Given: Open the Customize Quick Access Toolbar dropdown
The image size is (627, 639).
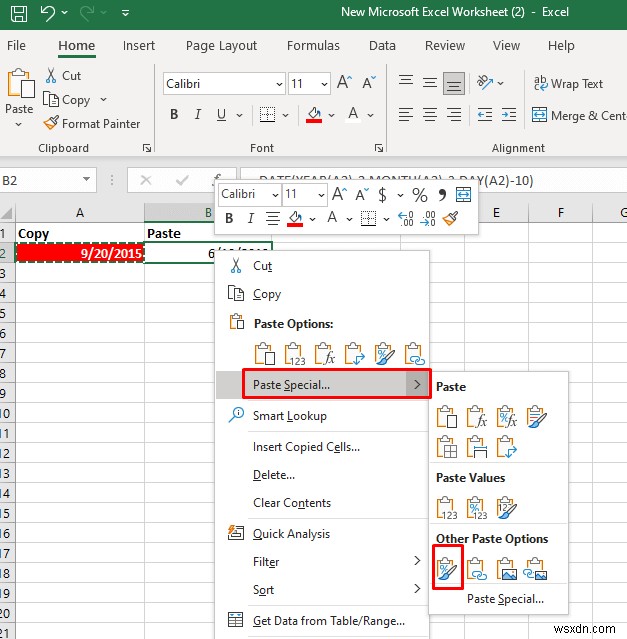Looking at the screenshot, I should click(x=125, y=13).
